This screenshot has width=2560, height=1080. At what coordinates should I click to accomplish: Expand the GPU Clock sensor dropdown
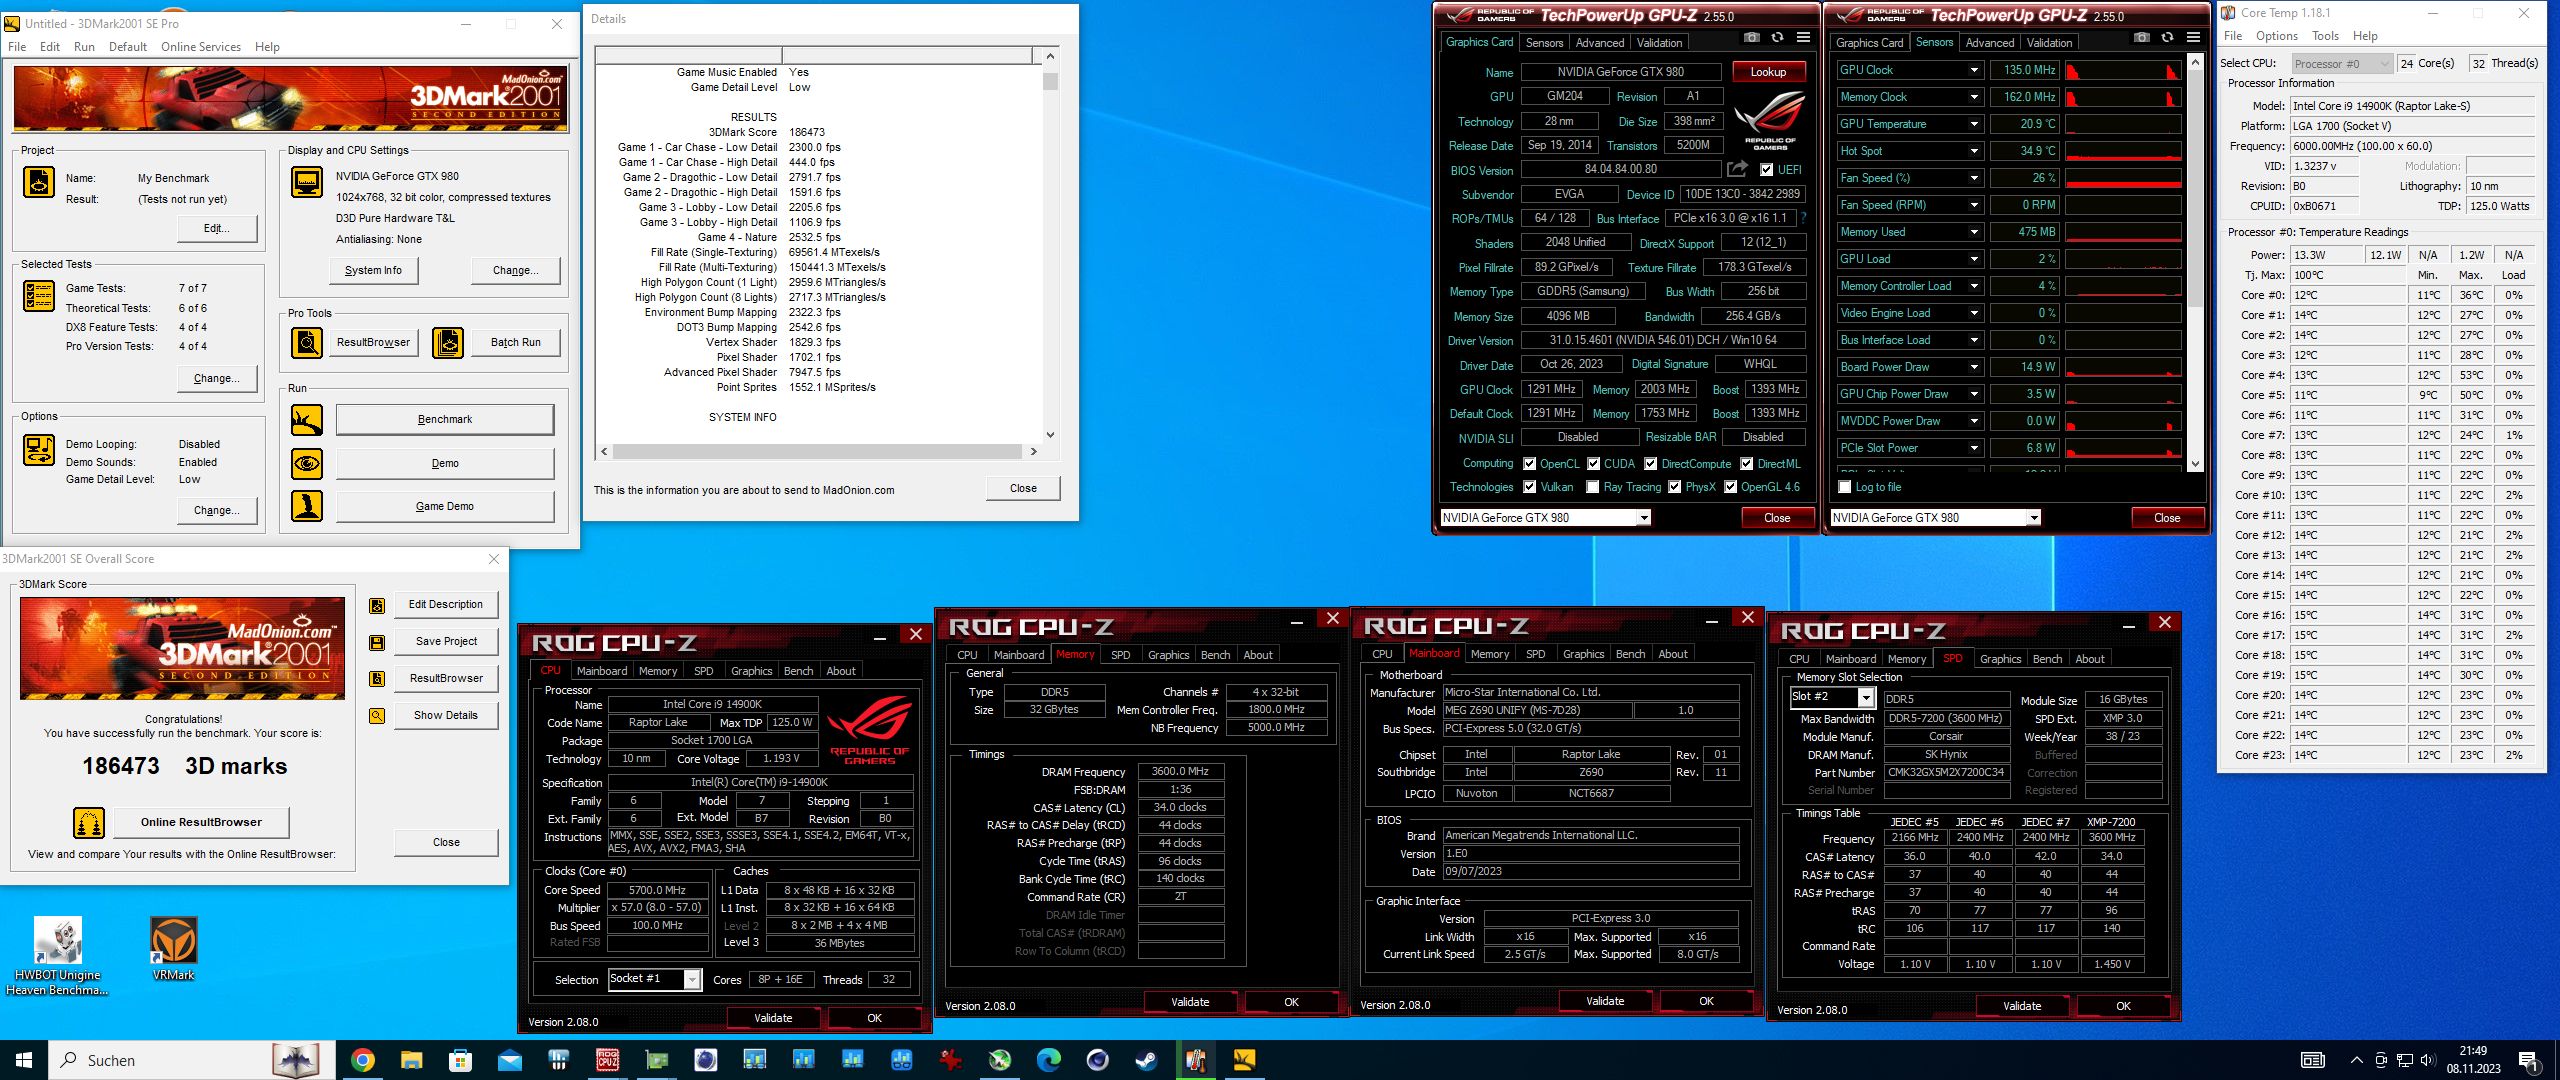(1974, 70)
